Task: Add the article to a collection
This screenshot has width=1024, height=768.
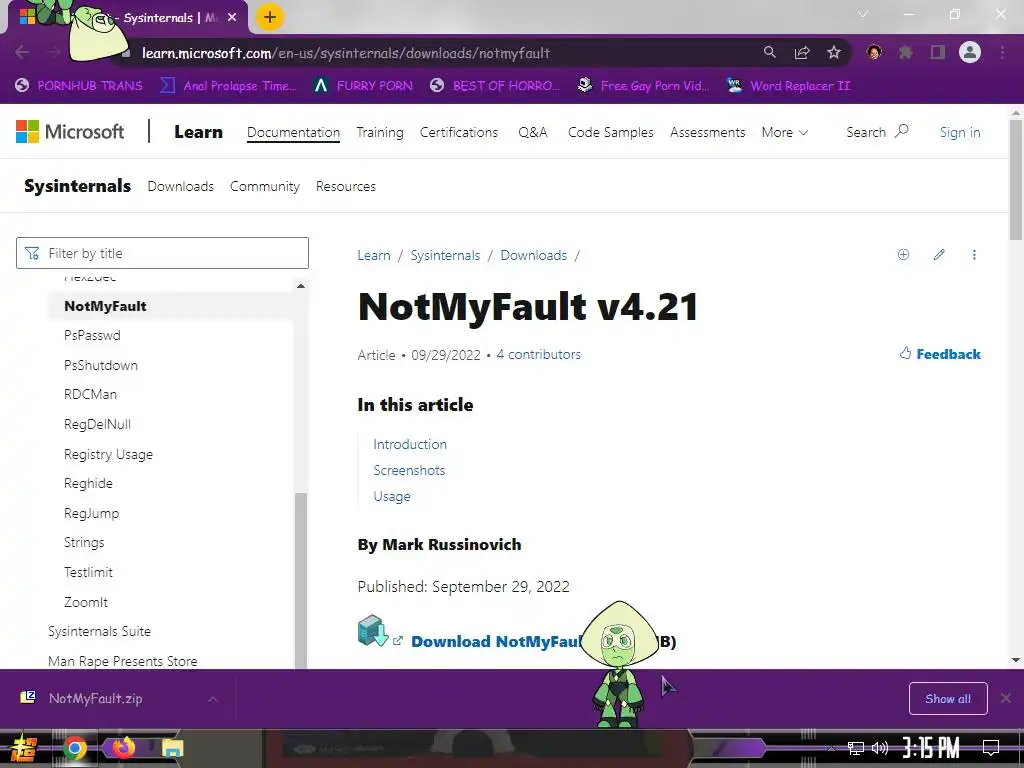Action: click(903, 255)
